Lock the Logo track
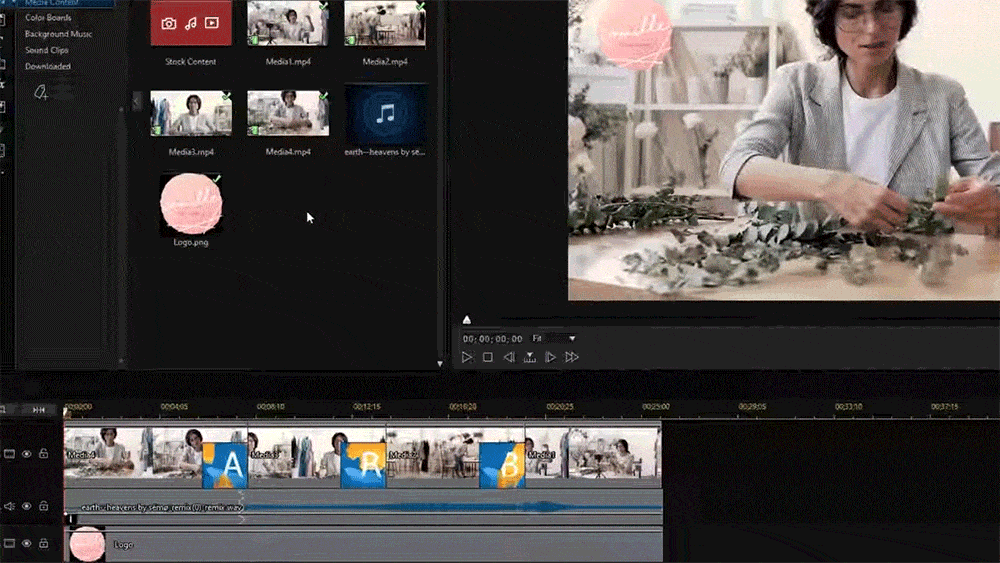The height and width of the screenshot is (563, 1000). pyautogui.click(x=43, y=544)
